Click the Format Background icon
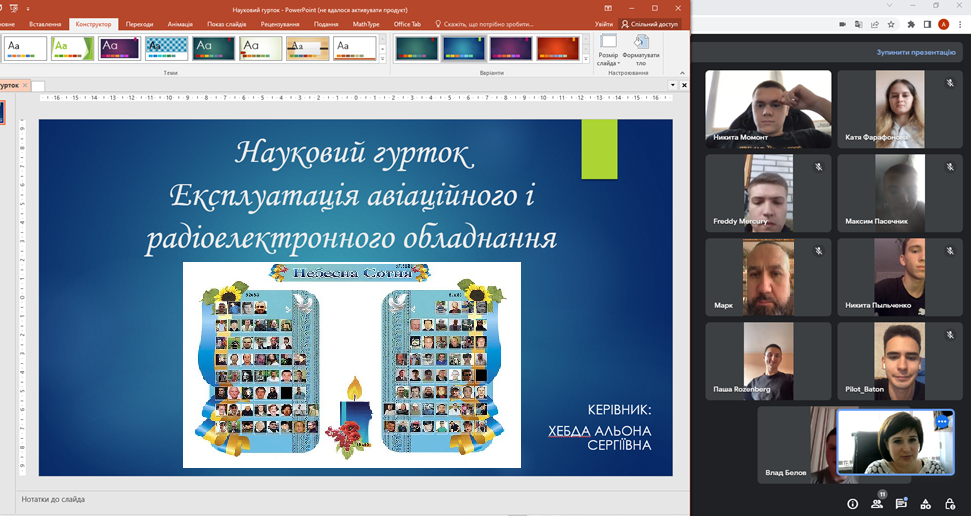 pos(641,47)
